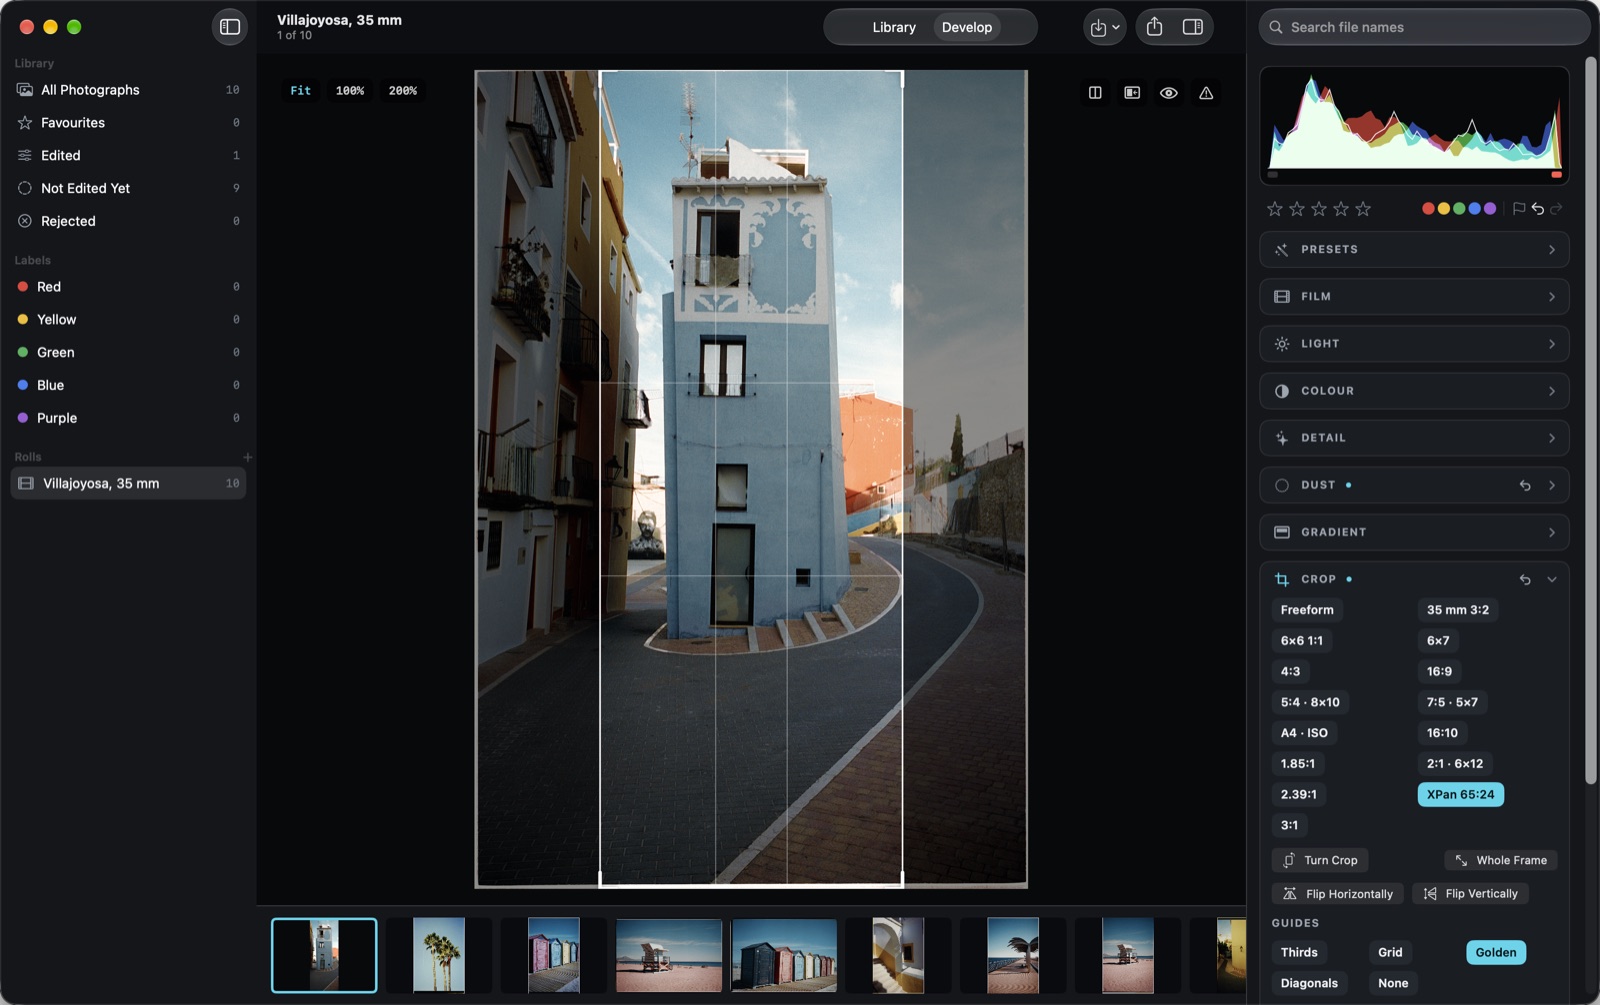Screen dimensions: 1600x1005
Task: Click the Turn Crop button
Action: [x=1320, y=860]
